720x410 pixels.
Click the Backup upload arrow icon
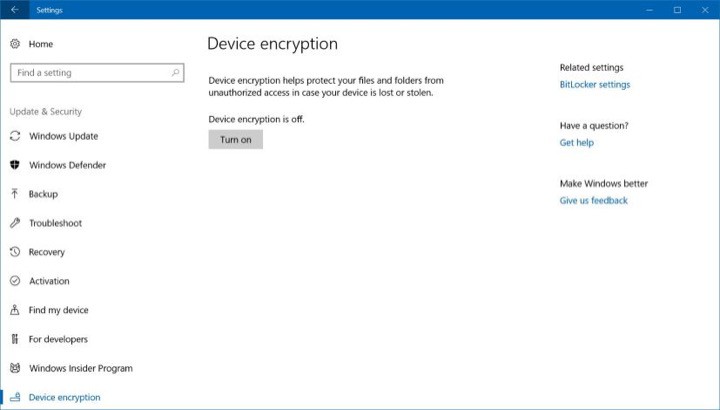(15, 194)
